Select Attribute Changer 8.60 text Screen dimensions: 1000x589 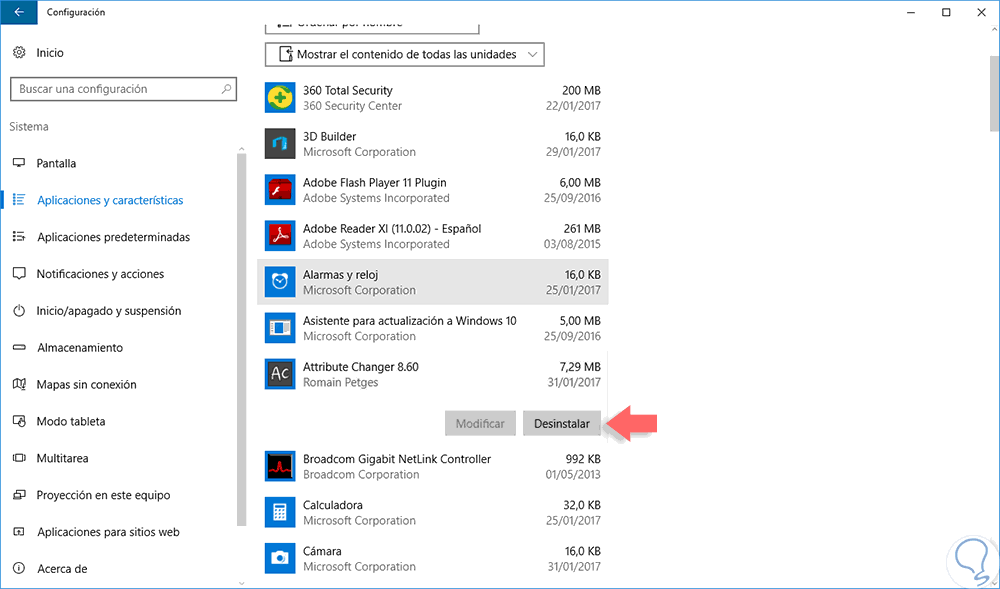pos(360,367)
